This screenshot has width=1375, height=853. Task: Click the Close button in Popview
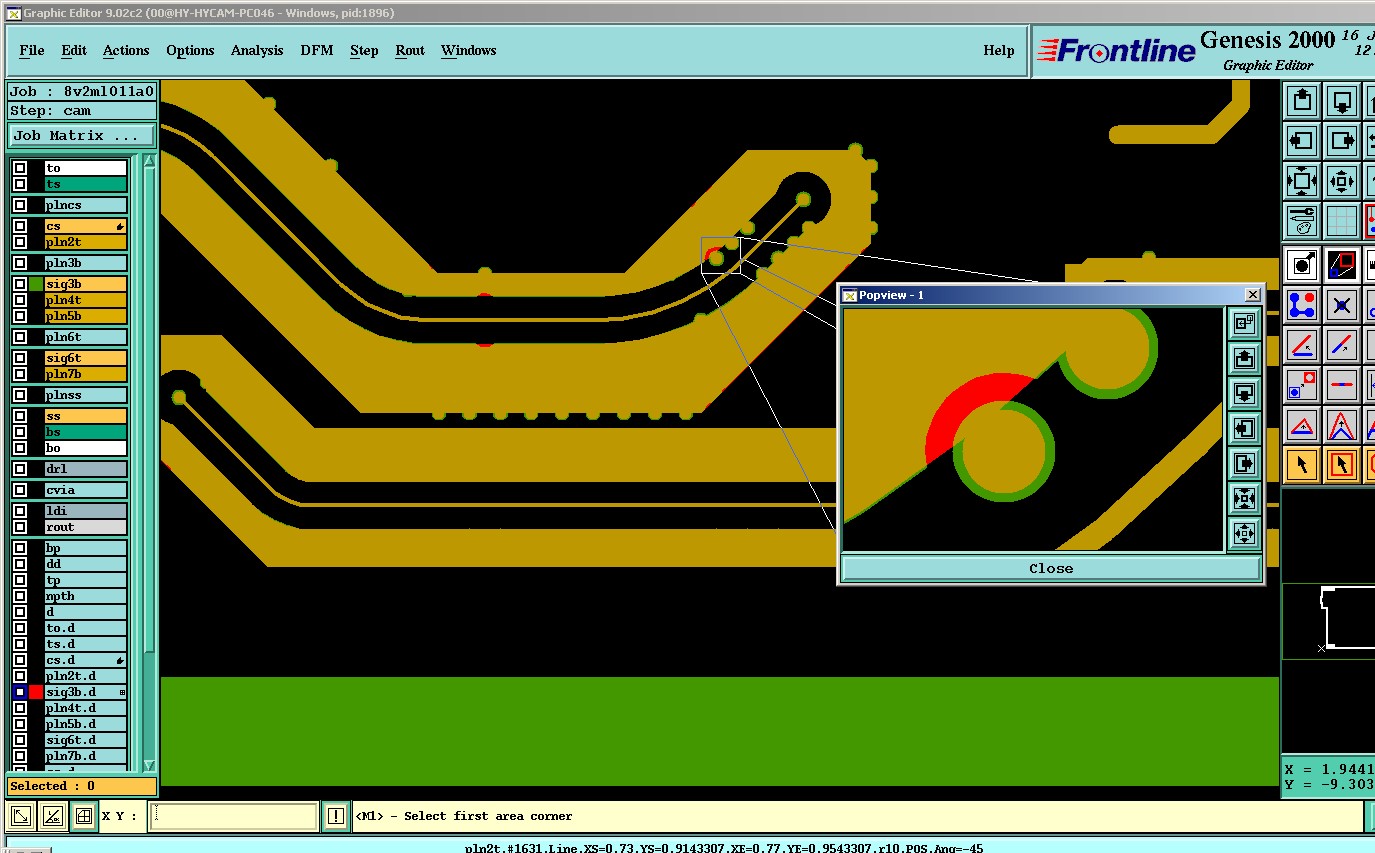click(1051, 568)
